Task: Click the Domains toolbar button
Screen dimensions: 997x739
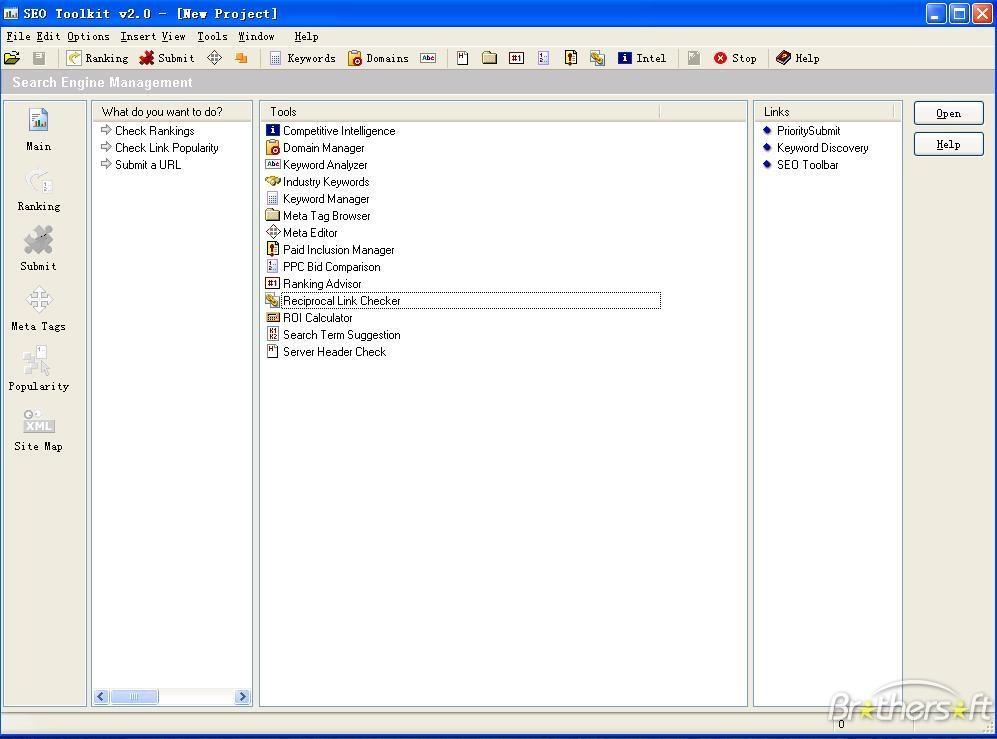Action: point(378,59)
